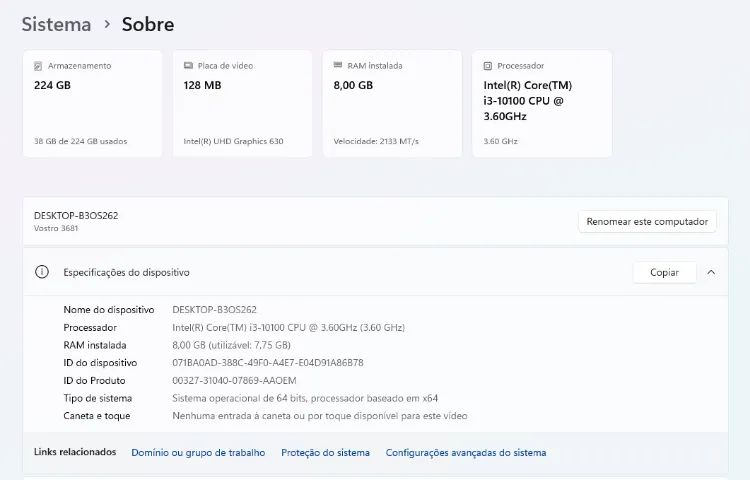Click the Armazenamento storage icon
750x480 pixels.
point(38,66)
